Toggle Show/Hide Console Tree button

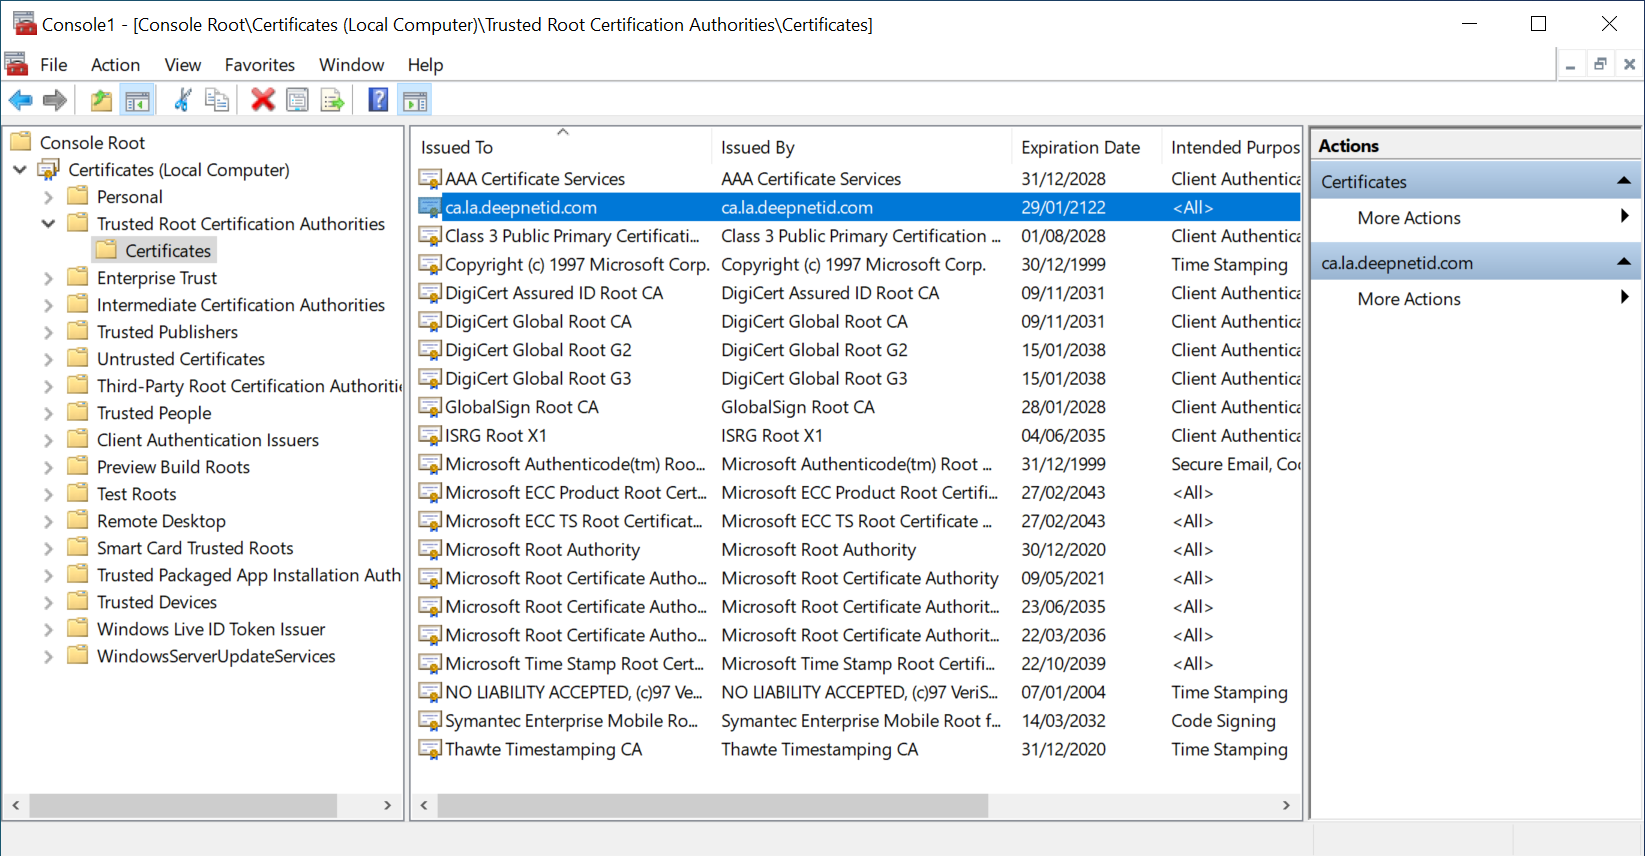[x=137, y=100]
